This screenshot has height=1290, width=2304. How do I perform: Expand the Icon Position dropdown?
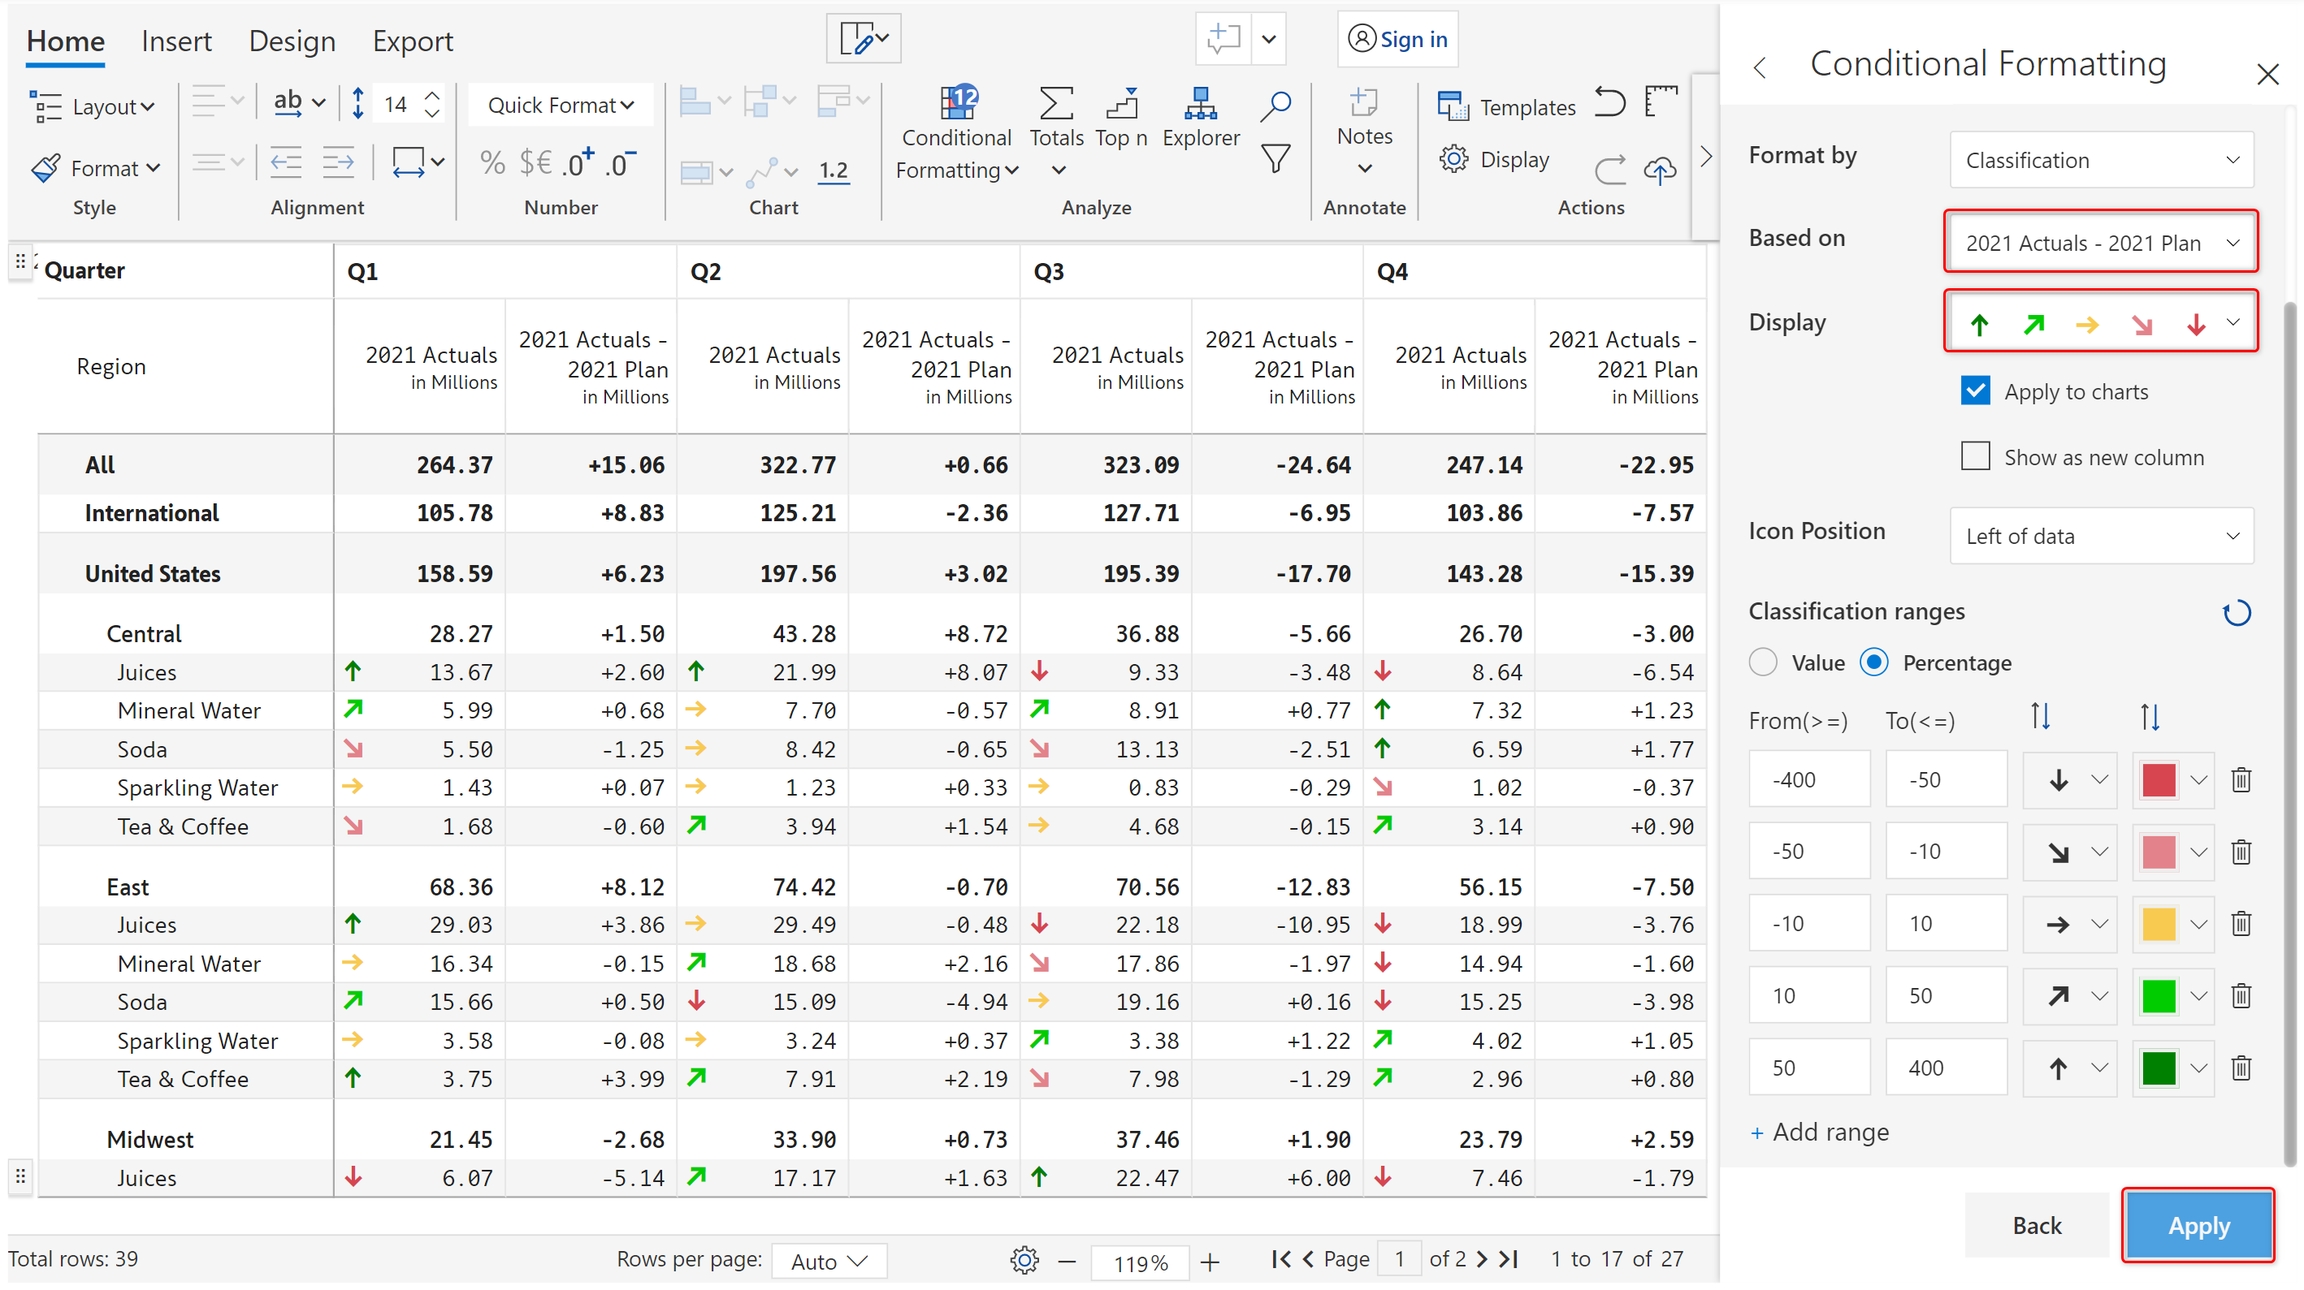(x=2101, y=536)
